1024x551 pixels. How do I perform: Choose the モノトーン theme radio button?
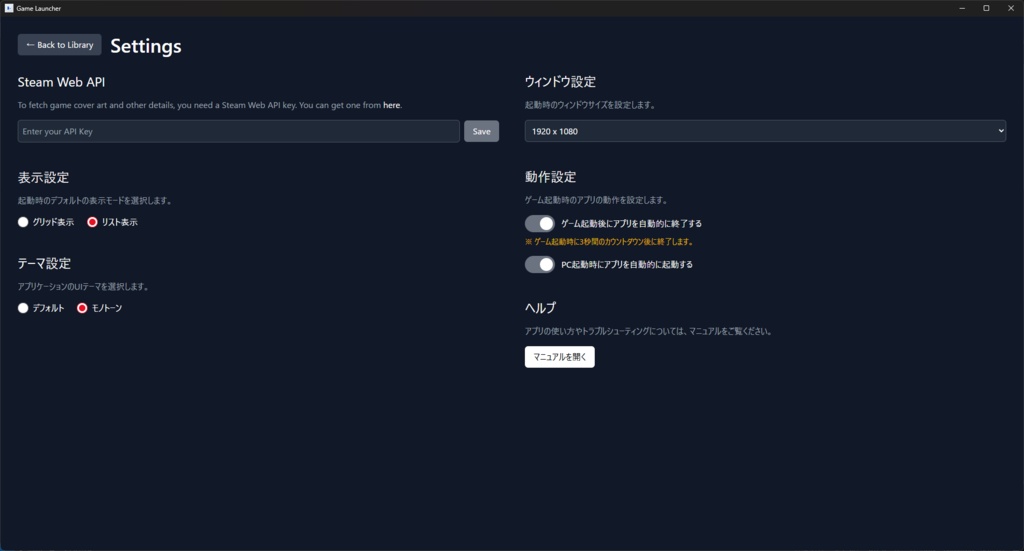point(82,308)
